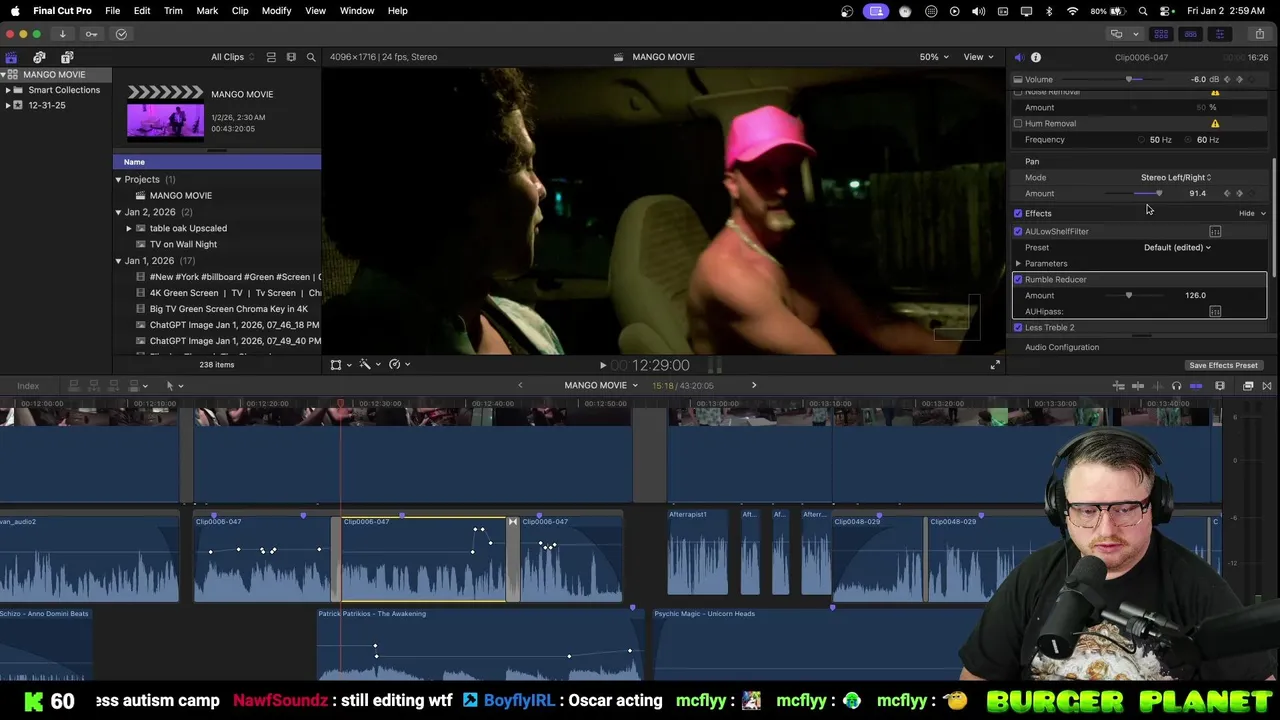The height and width of the screenshot is (720, 1280).
Task: Open the Titles and Generators sidebar
Action: (67, 57)
